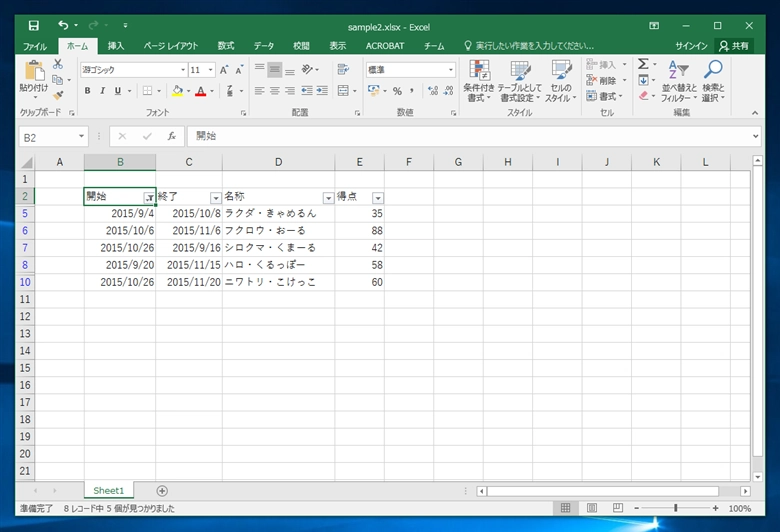Click the Wrap Text icon
Viewport: 780px width, 532px height.
point(343,69)
